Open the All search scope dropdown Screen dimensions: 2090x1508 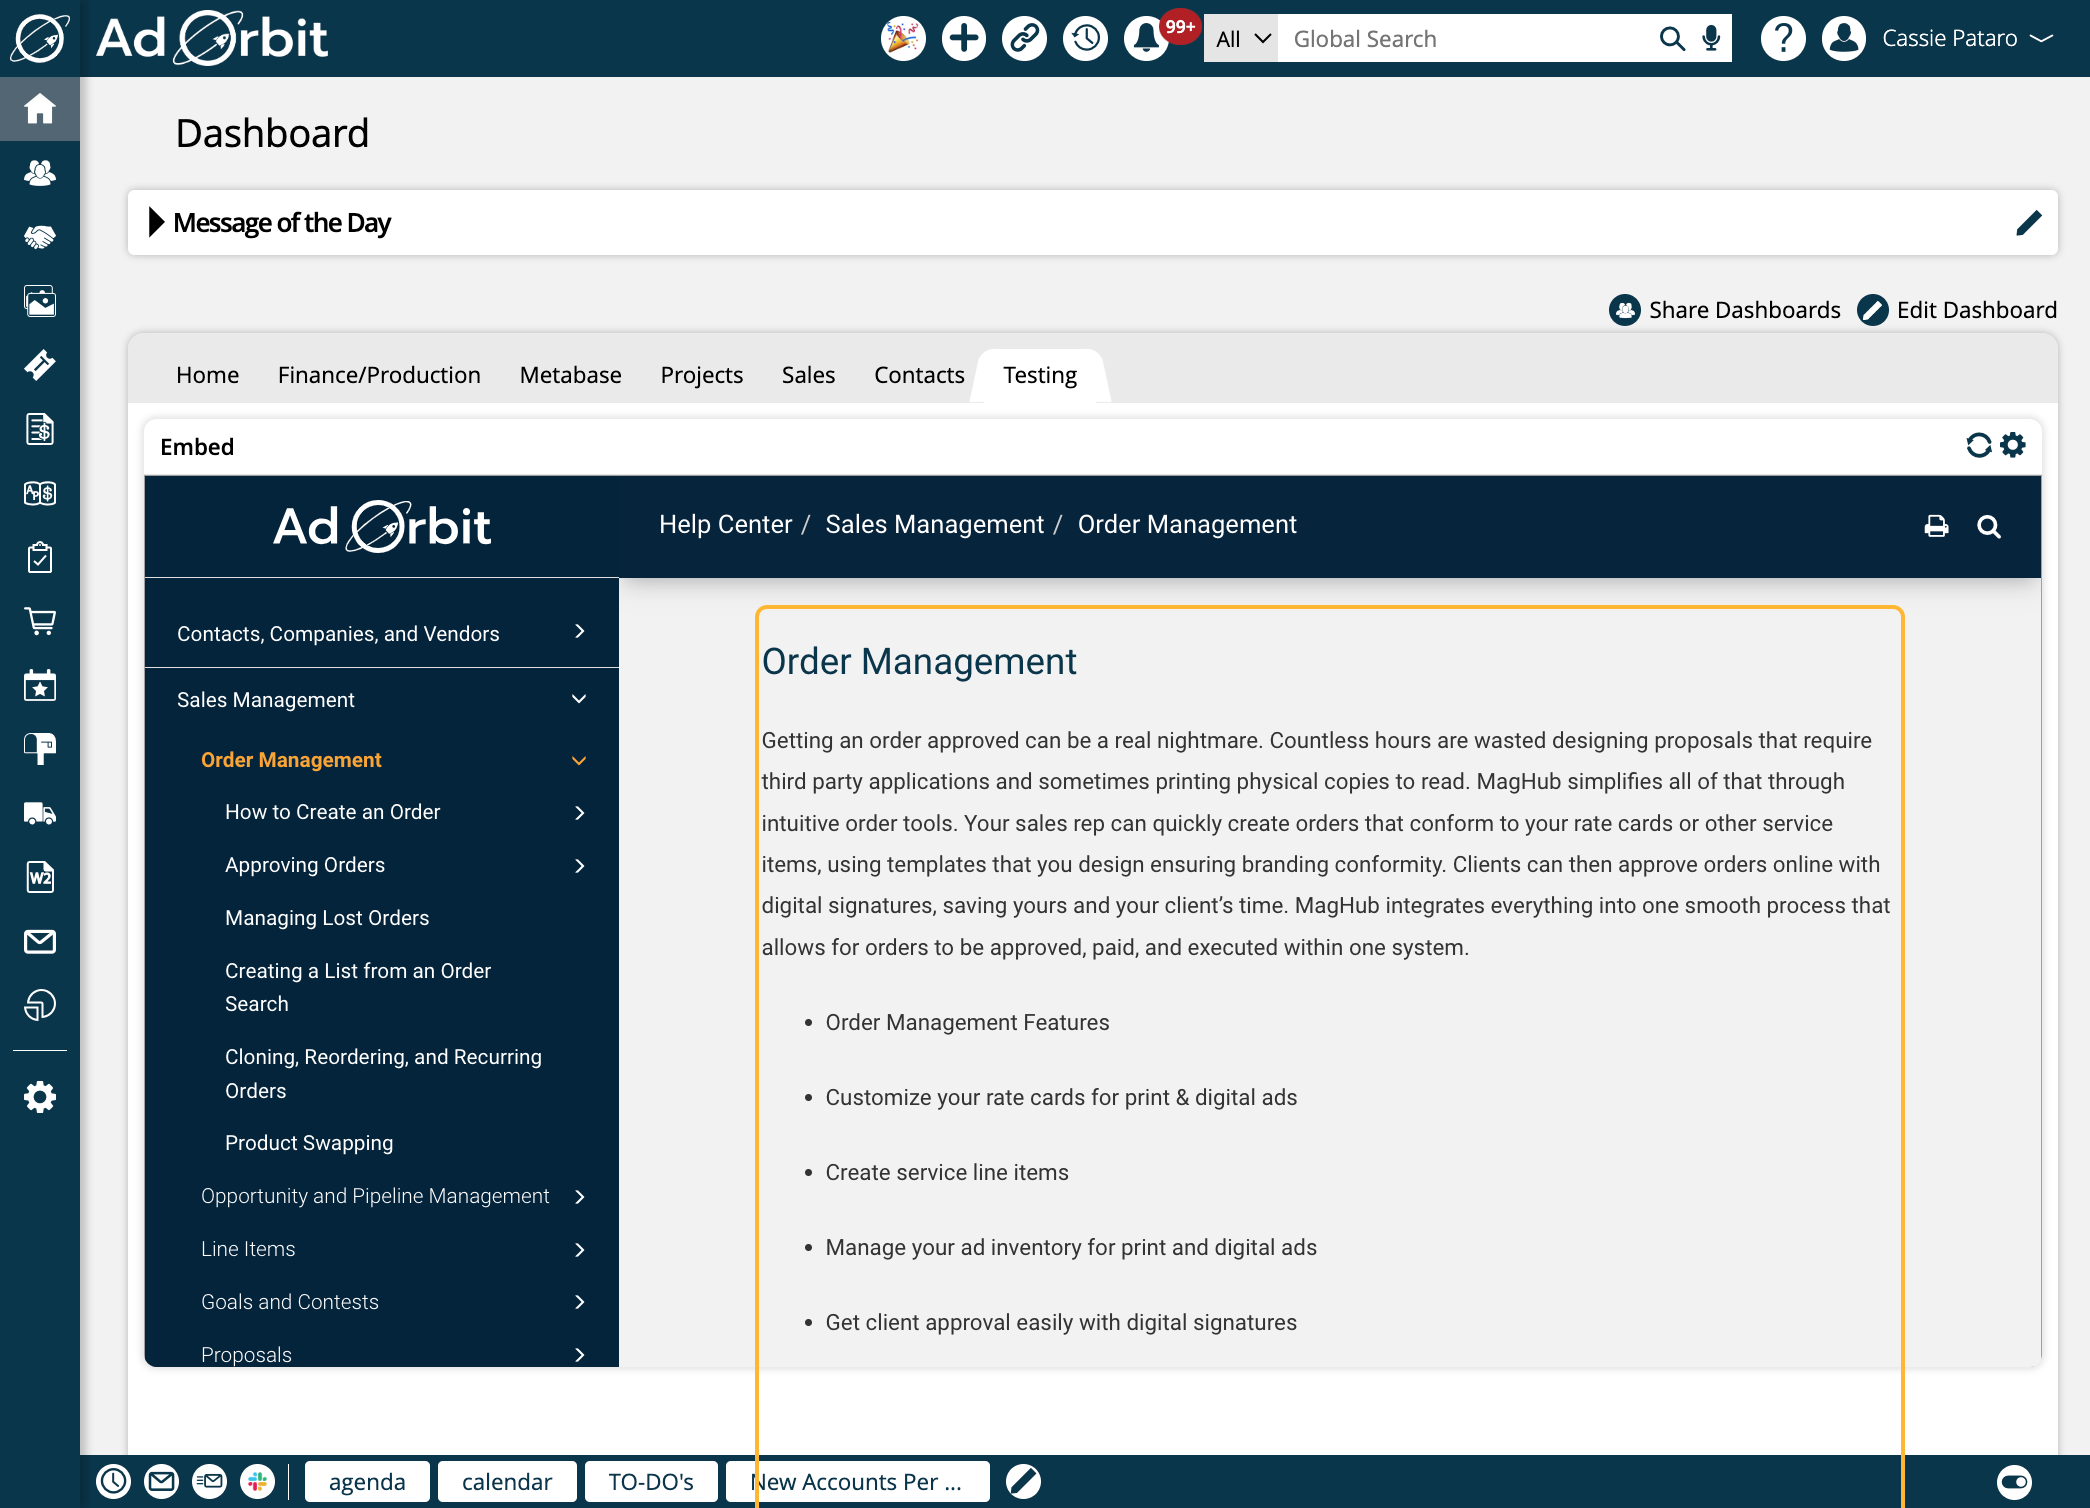[1241, 38]
